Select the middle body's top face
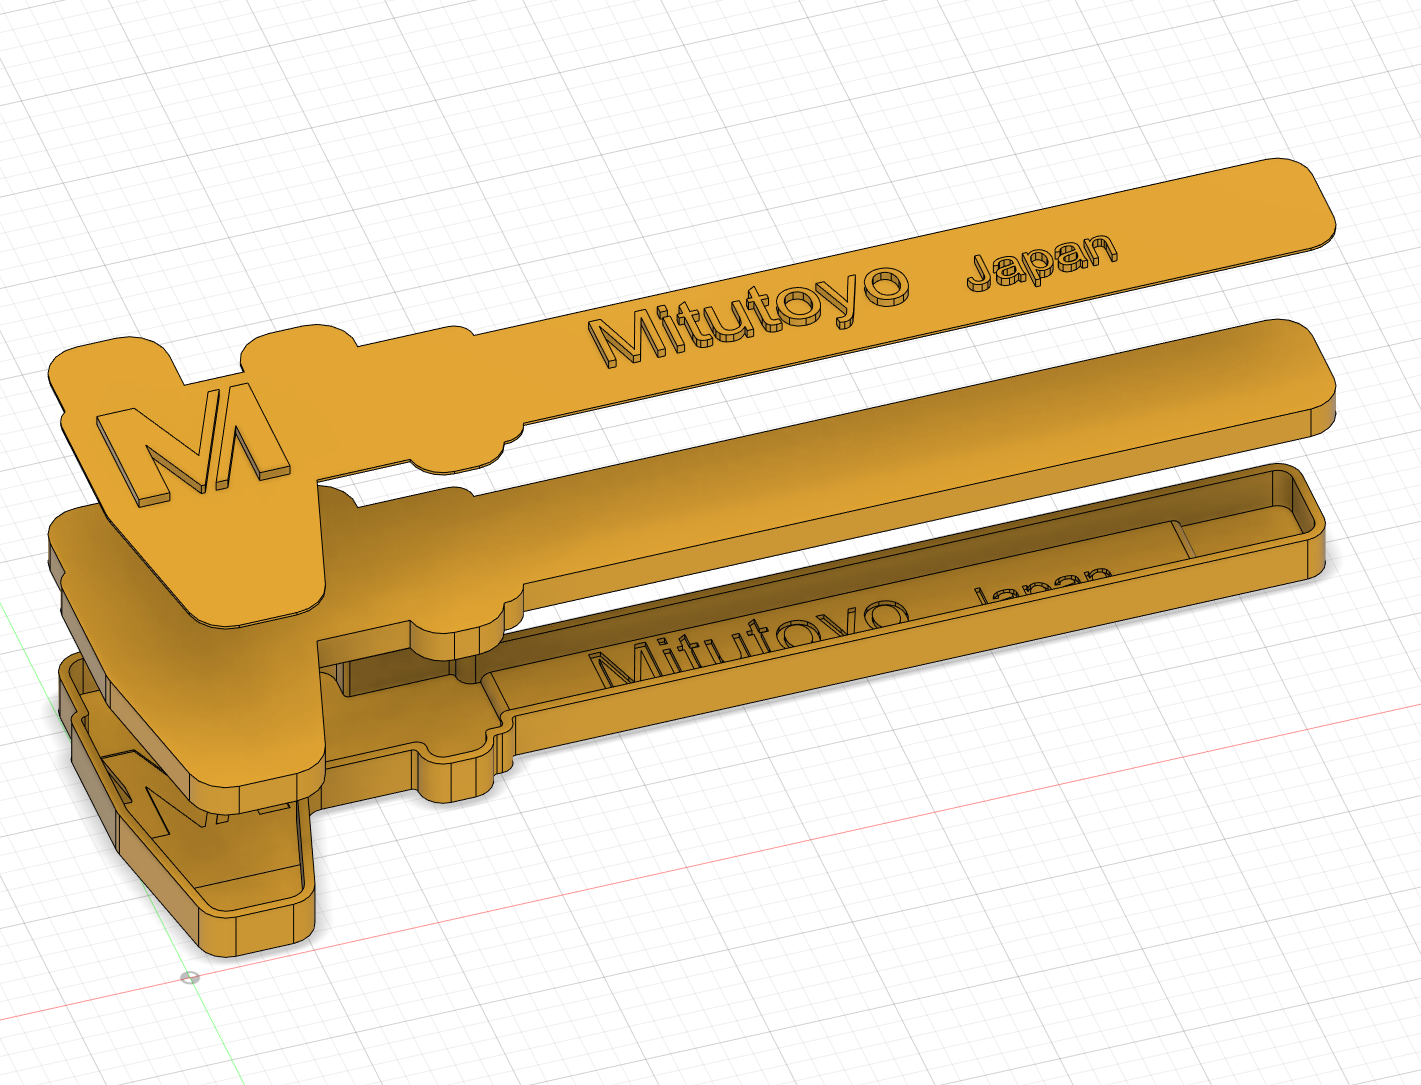 pos(900,440)
